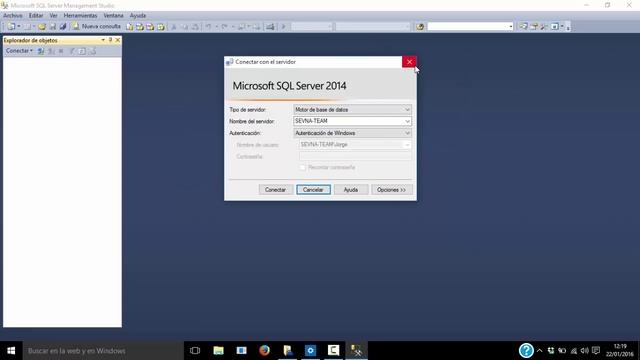Viewport: 640px width, 360px height.
Task: Open the Explorador de objetos window position dropdown arrow
Action: 103,40
